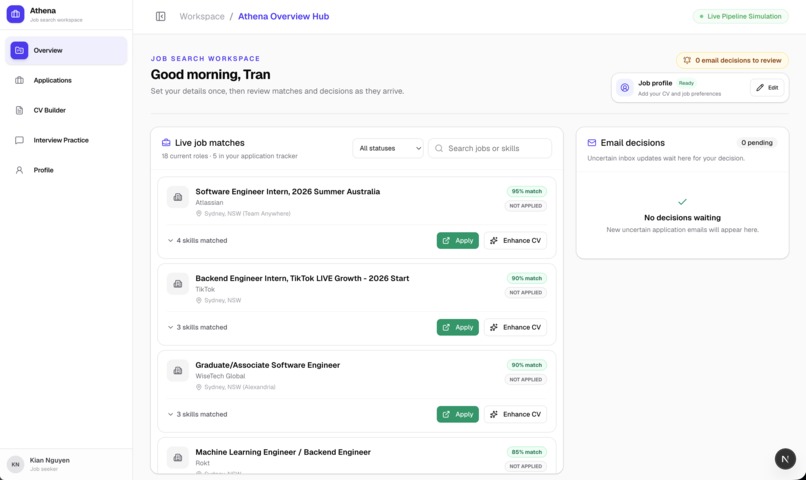
Task: Click the Athena logo icon
Action: (x=15, y=14)
